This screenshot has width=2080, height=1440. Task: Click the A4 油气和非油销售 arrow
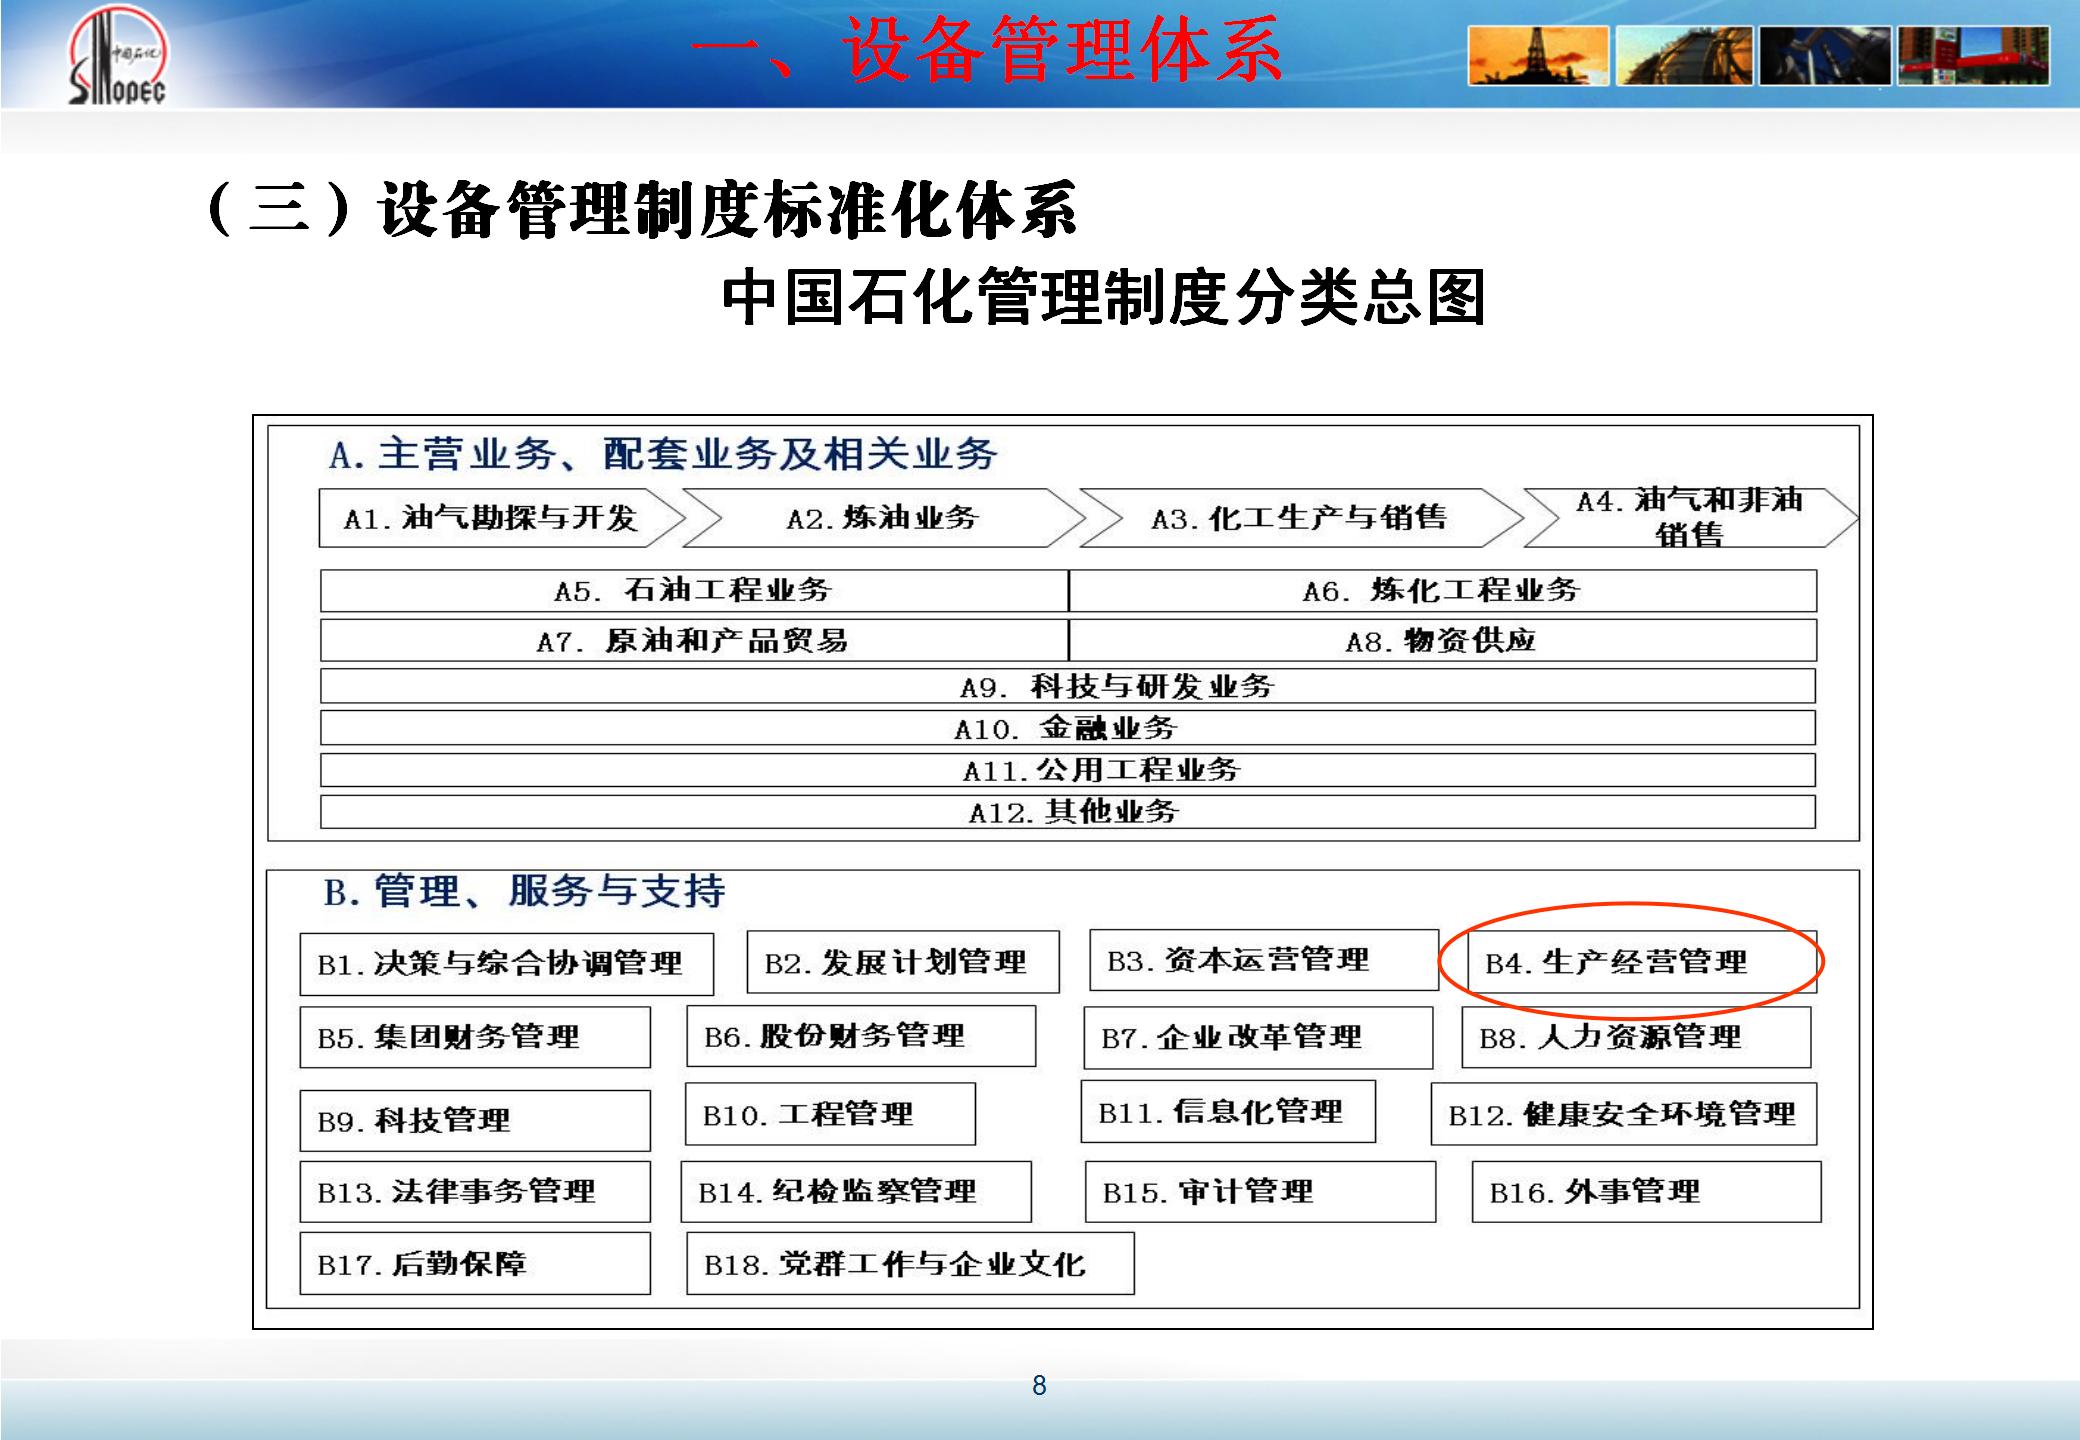[1688, 517]
